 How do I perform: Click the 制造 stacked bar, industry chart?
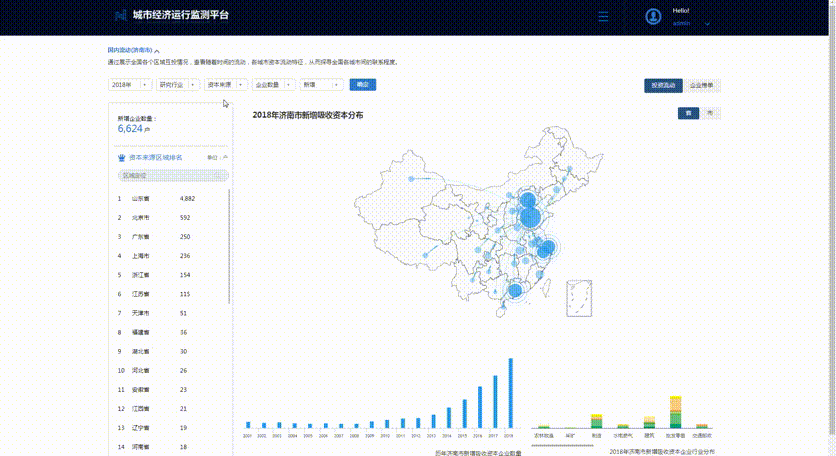tap(597, 421)
